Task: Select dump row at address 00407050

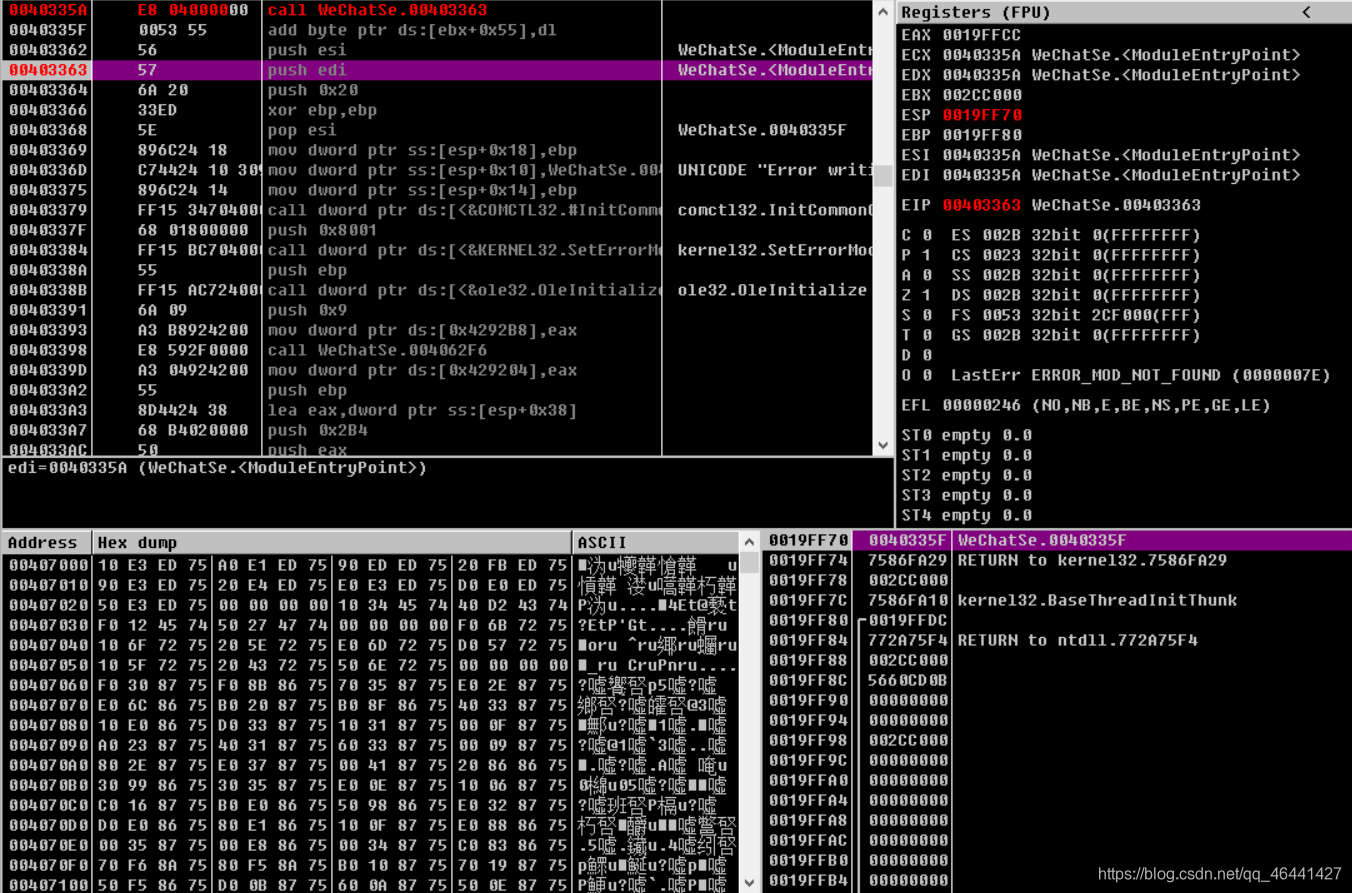Action: coord(371,665)
